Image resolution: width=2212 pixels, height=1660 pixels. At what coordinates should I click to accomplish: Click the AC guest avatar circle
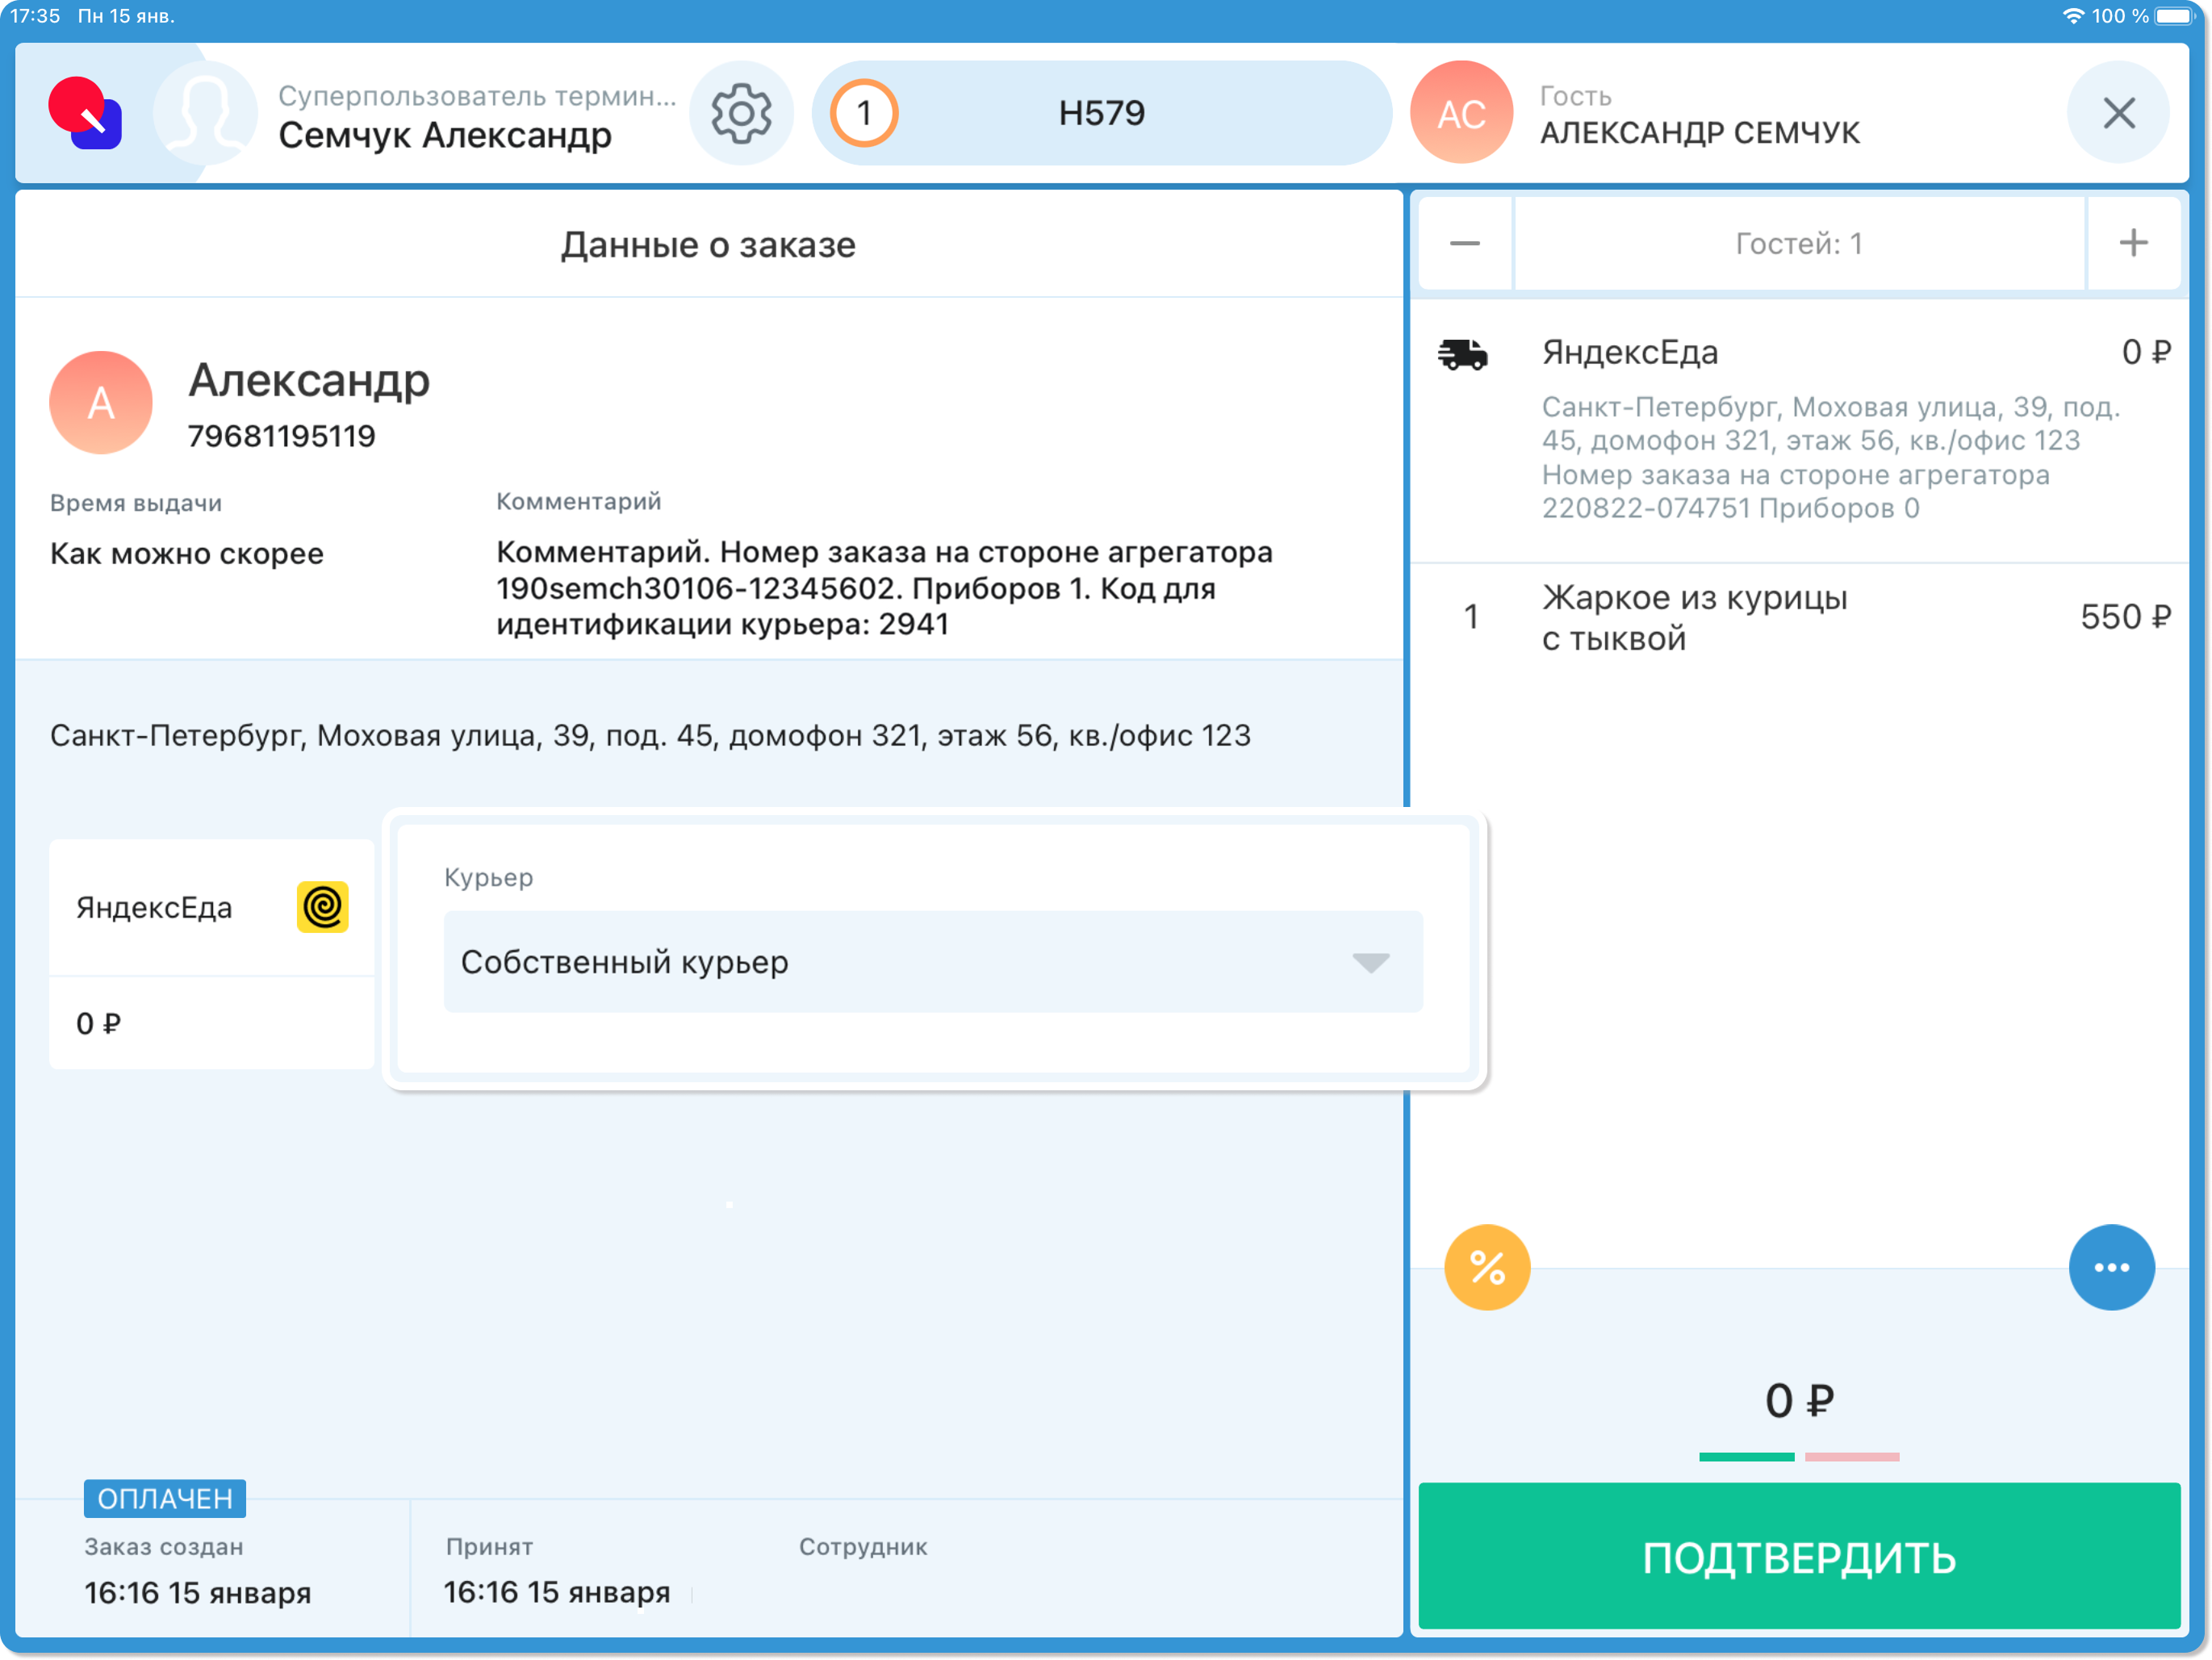click(1461, 114)
